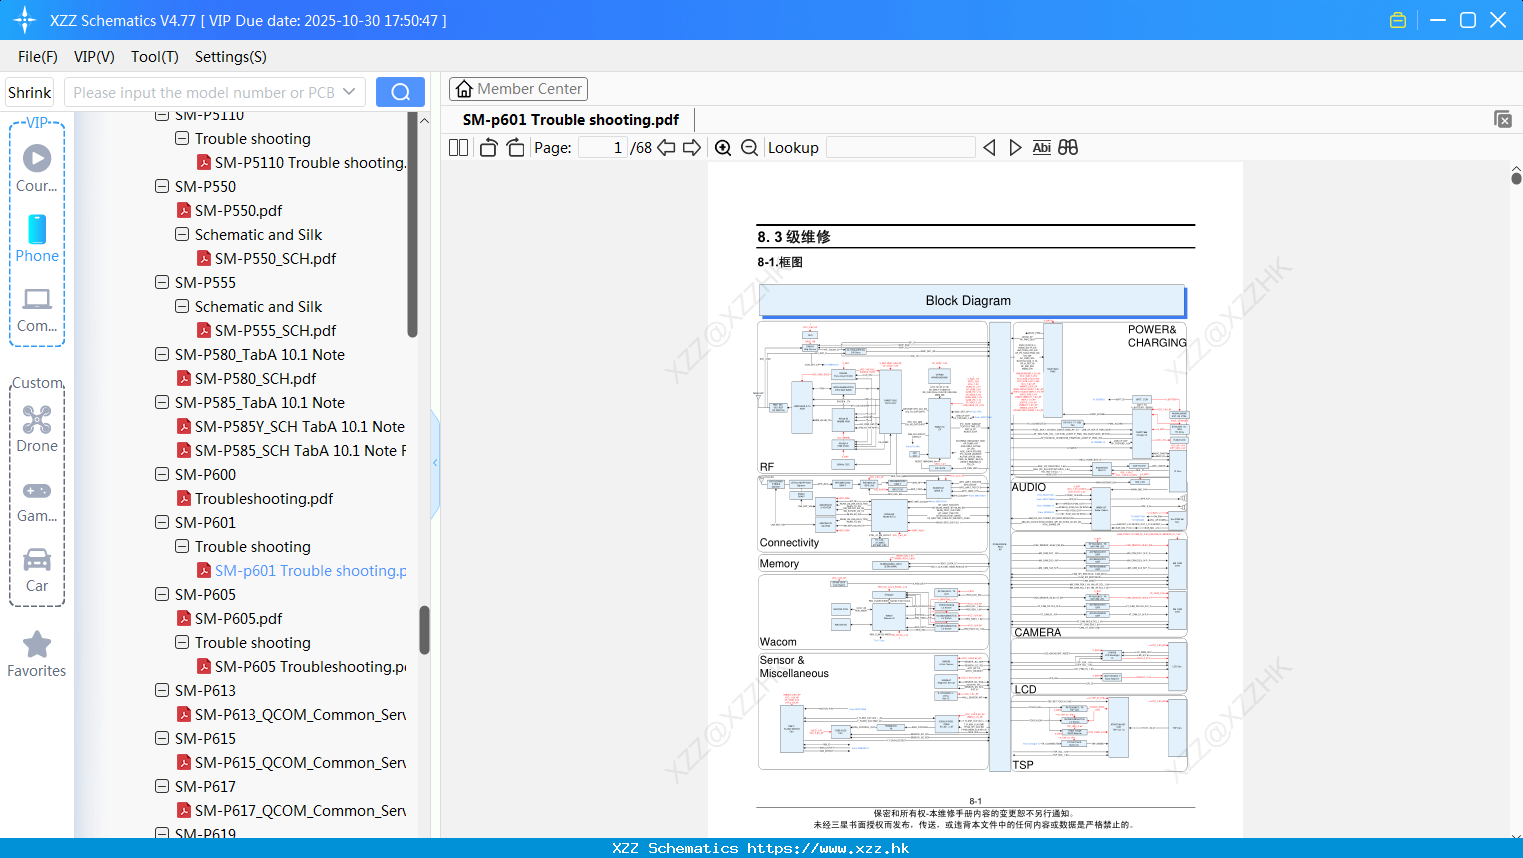Image resolution: width=1523 pixels, height=858 pixels.
Task: Open the Courses sidebar category
Action: click(x=37, y=169)
